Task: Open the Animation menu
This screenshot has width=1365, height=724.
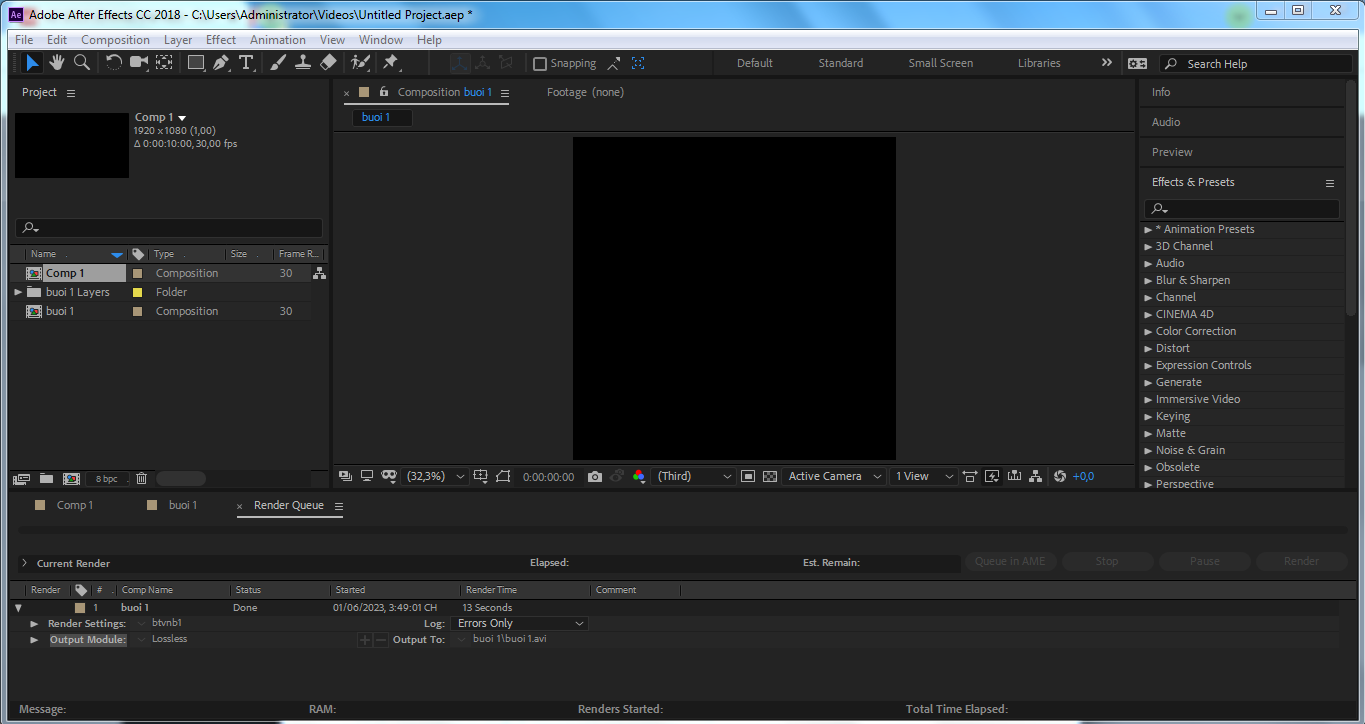Action: point(278,40)
